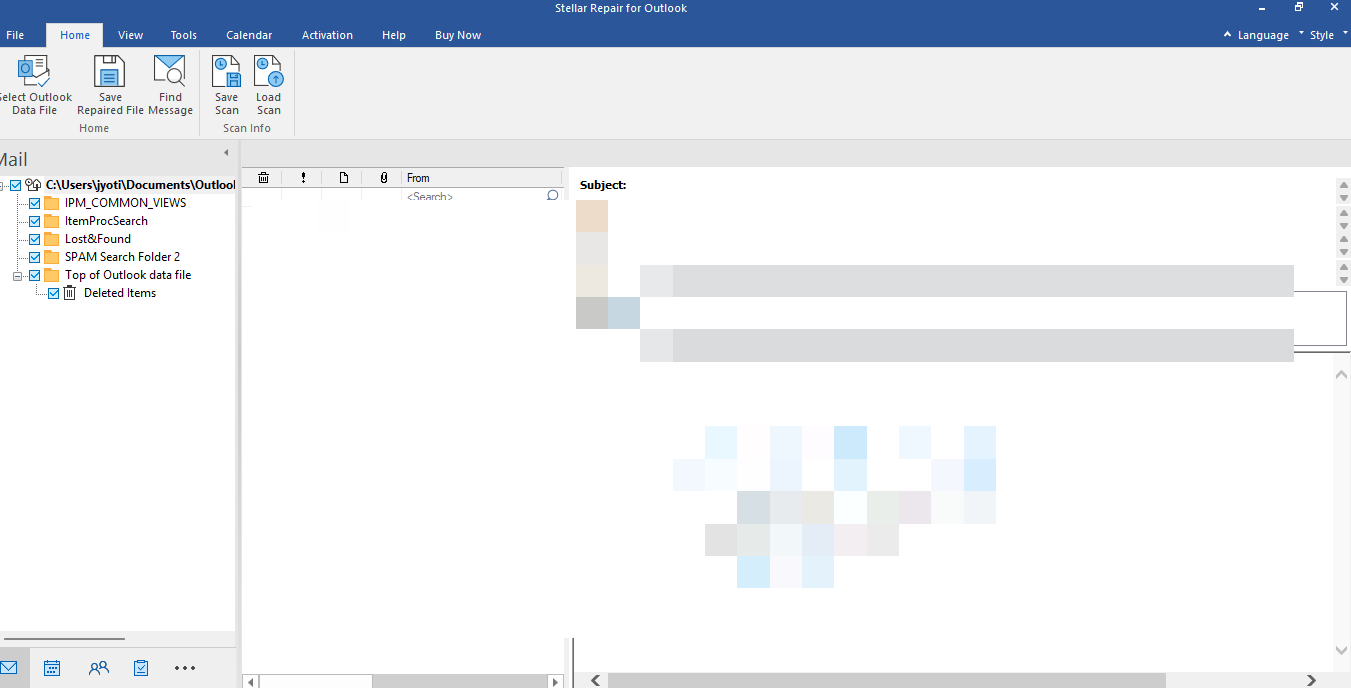1351x688 pixels.
Task: Open Buy Now tab
Action: click(458, 35)
